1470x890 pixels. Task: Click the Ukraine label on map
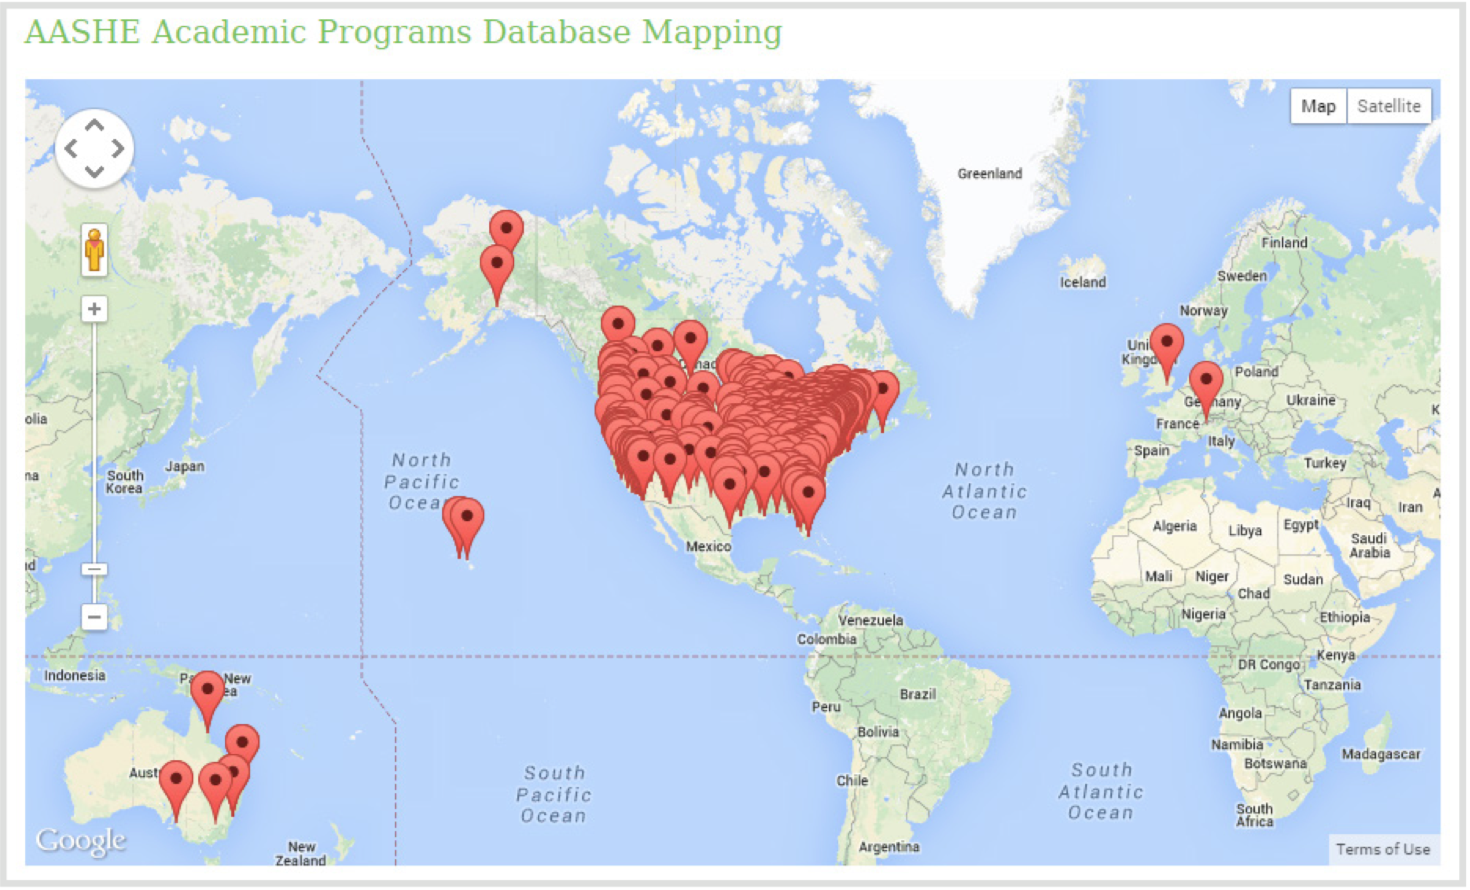click(x=1311, y=400)
